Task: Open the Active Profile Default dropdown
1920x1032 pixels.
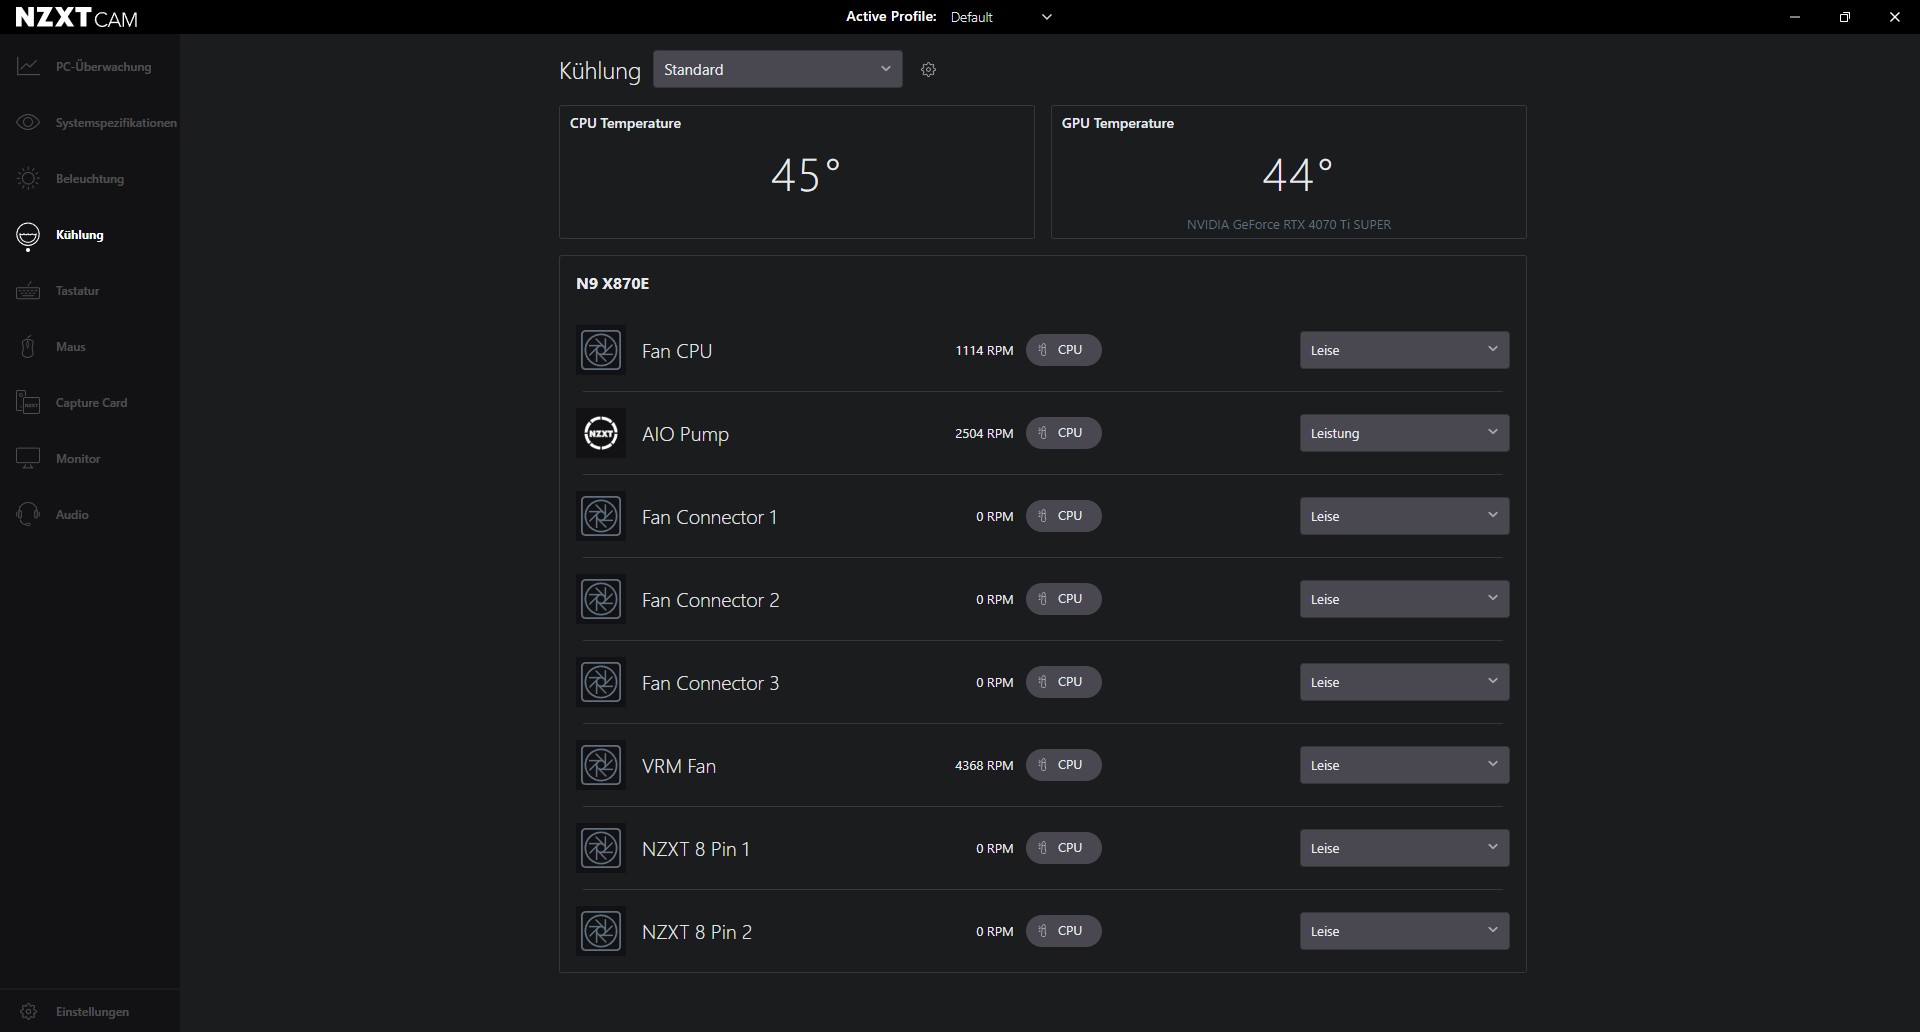Action: [x=1001, y=17]
